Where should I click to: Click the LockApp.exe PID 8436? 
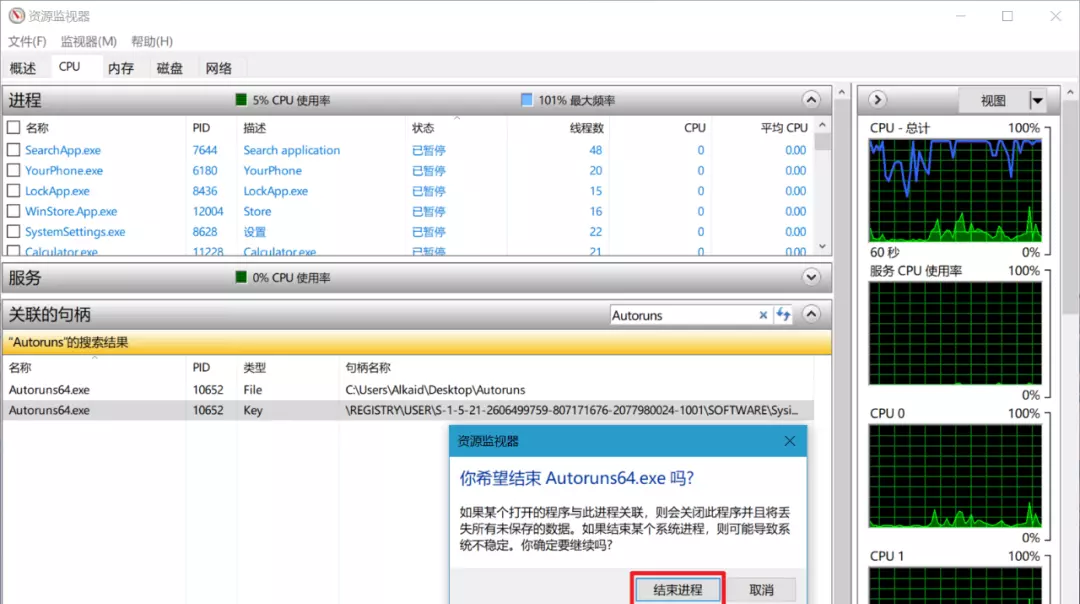205,191
